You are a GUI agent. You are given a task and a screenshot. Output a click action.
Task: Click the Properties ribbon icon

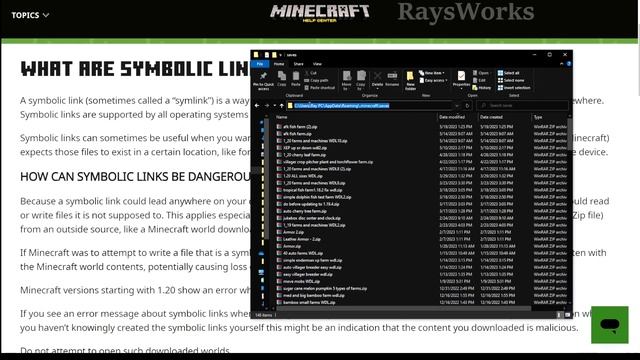click(x=461, y=79)
